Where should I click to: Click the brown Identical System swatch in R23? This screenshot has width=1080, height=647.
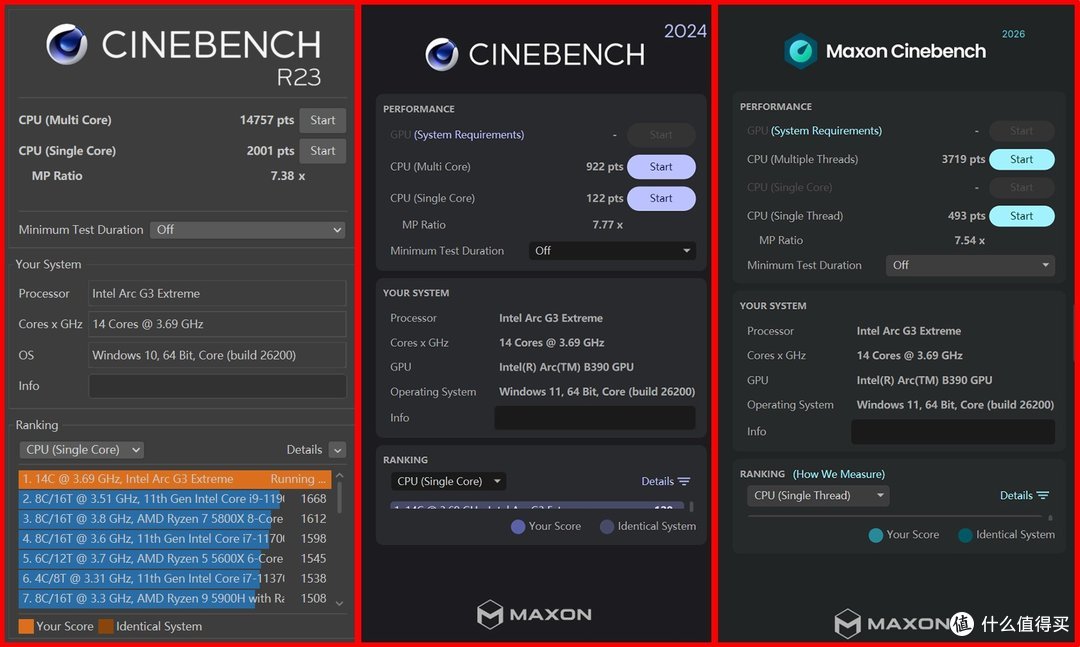(106, 626)
